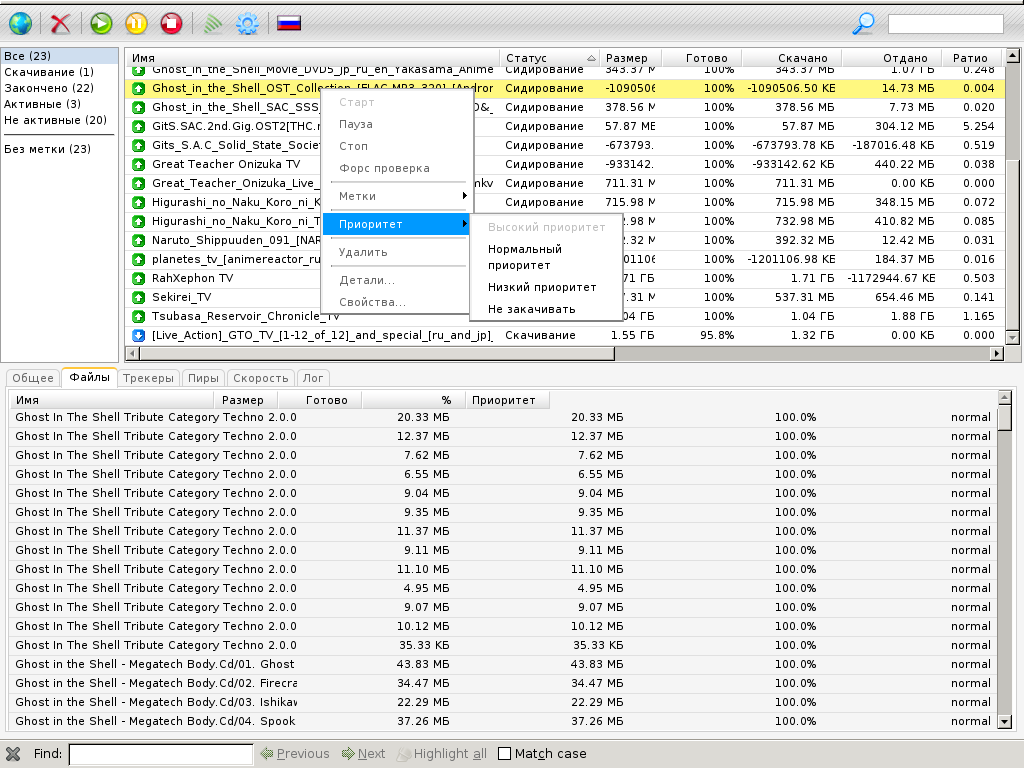Open settings via the blue gear icon
This screenshot has height=768, width=1024.
(248, 24)
